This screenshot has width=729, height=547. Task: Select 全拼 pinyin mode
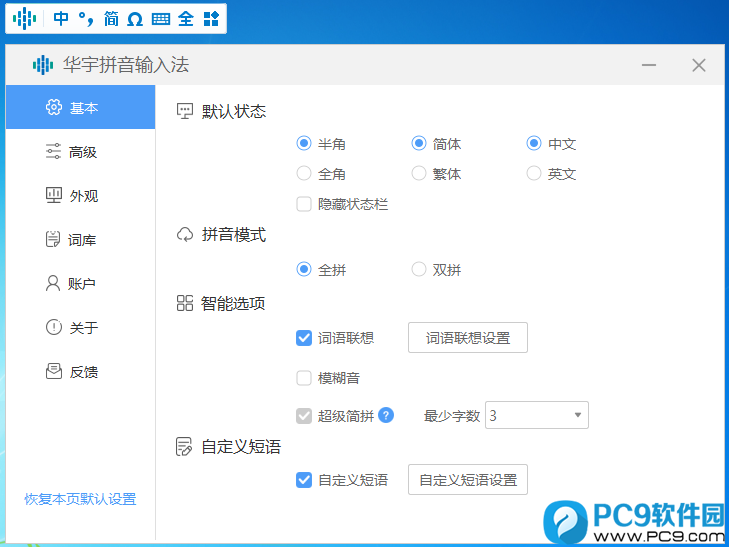point(304,269)
